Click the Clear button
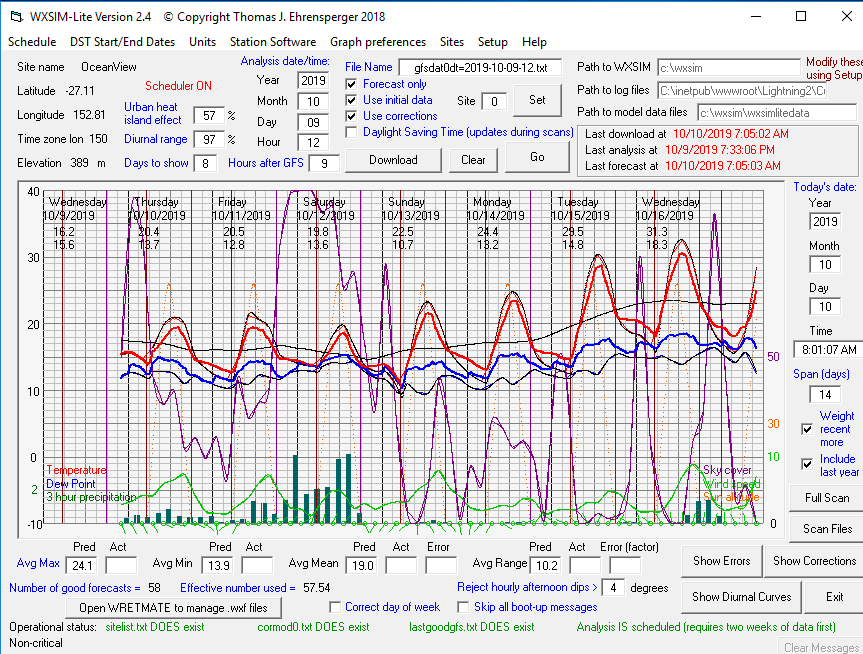The image size is (863, 654). (x=473, y=160)
